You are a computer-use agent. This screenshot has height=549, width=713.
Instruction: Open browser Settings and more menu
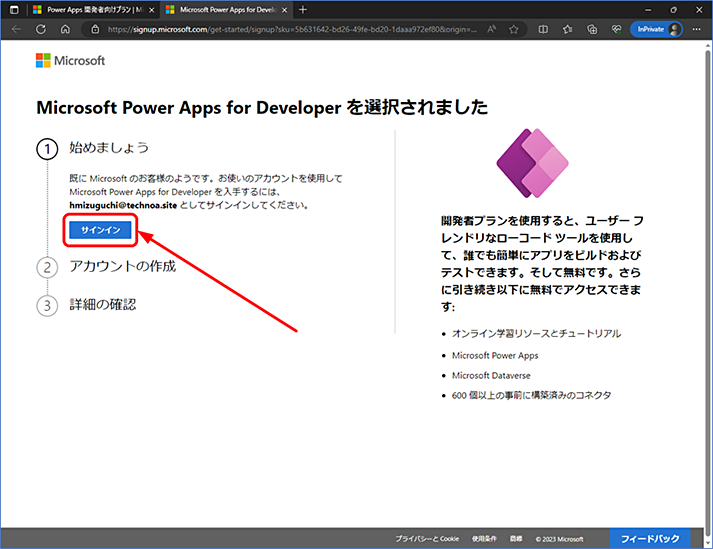[x=697, y=29]
